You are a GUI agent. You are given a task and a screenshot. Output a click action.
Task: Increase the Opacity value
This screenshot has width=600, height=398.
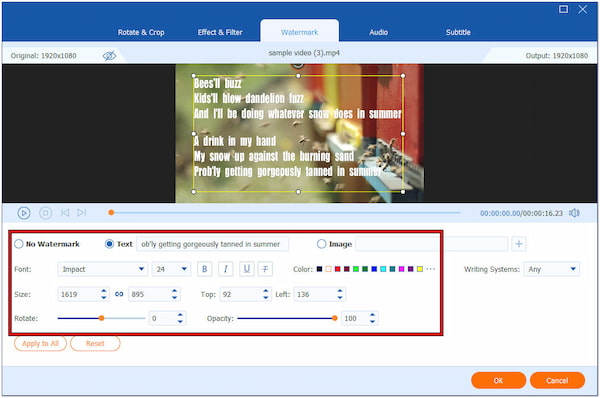point(372,315)
